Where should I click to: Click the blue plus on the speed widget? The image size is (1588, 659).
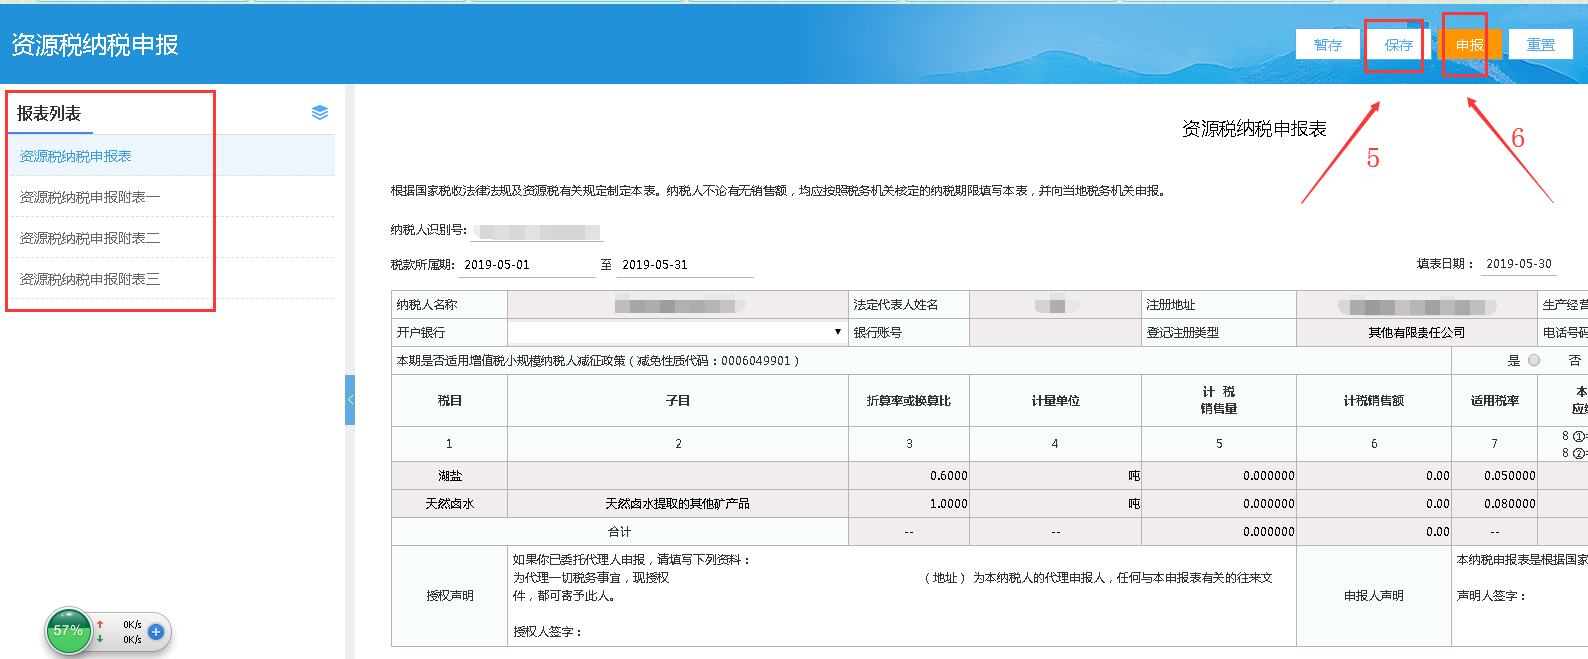point(155,632)
